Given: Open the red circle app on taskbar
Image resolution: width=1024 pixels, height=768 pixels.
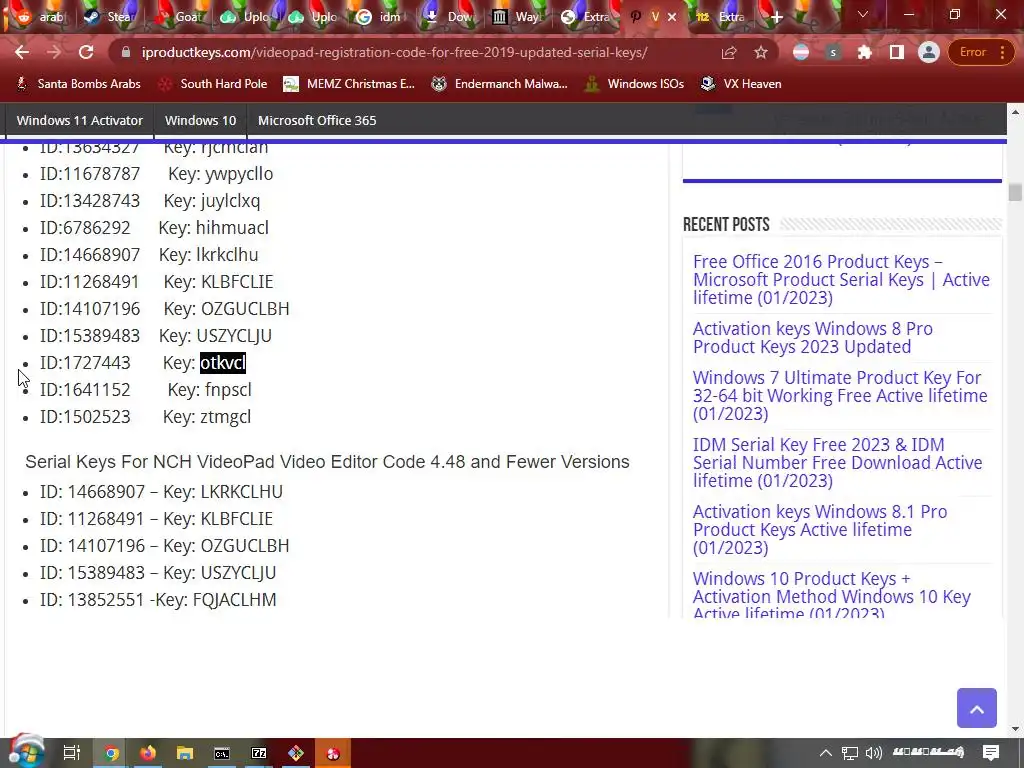Looking at the screenshot, I should coord(333,753).
